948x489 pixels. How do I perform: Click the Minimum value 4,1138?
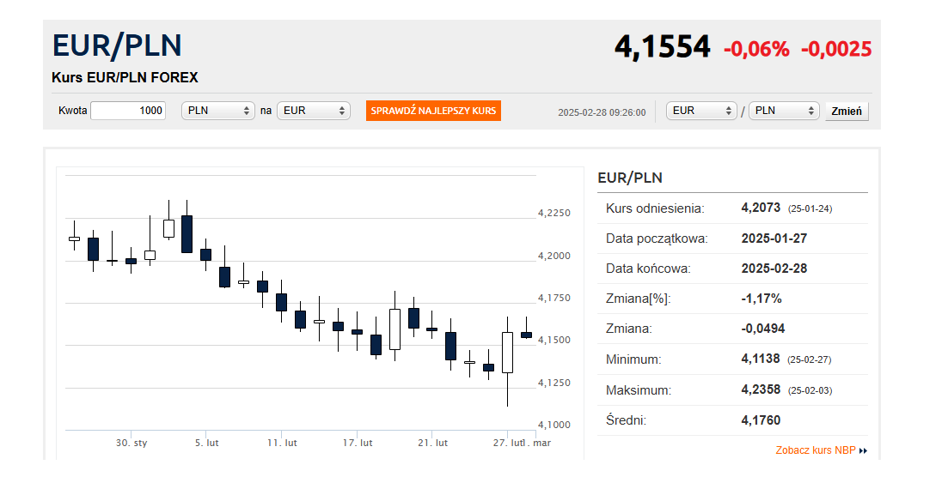tap(762, 359)
